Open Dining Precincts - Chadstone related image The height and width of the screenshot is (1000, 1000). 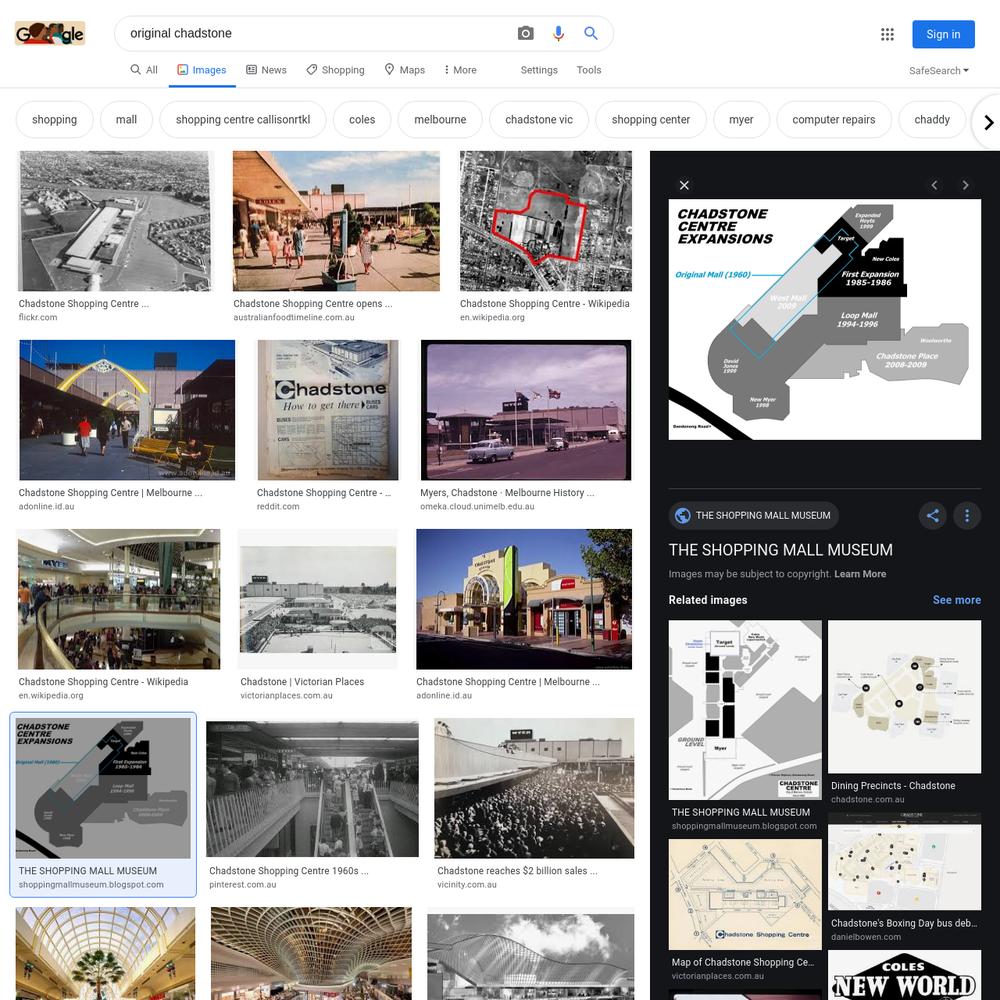click(x=904, y=696)
